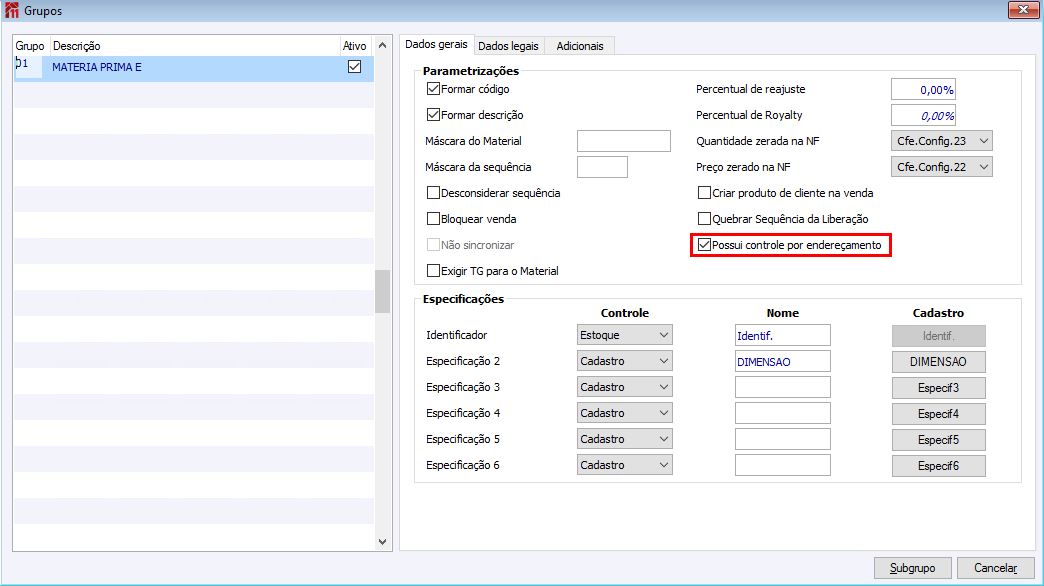Image resolution: width=1044 pixels, height=586 pixels.
Task: Open Quantidade zerada na NF dropdown
Action: (940, 141)
